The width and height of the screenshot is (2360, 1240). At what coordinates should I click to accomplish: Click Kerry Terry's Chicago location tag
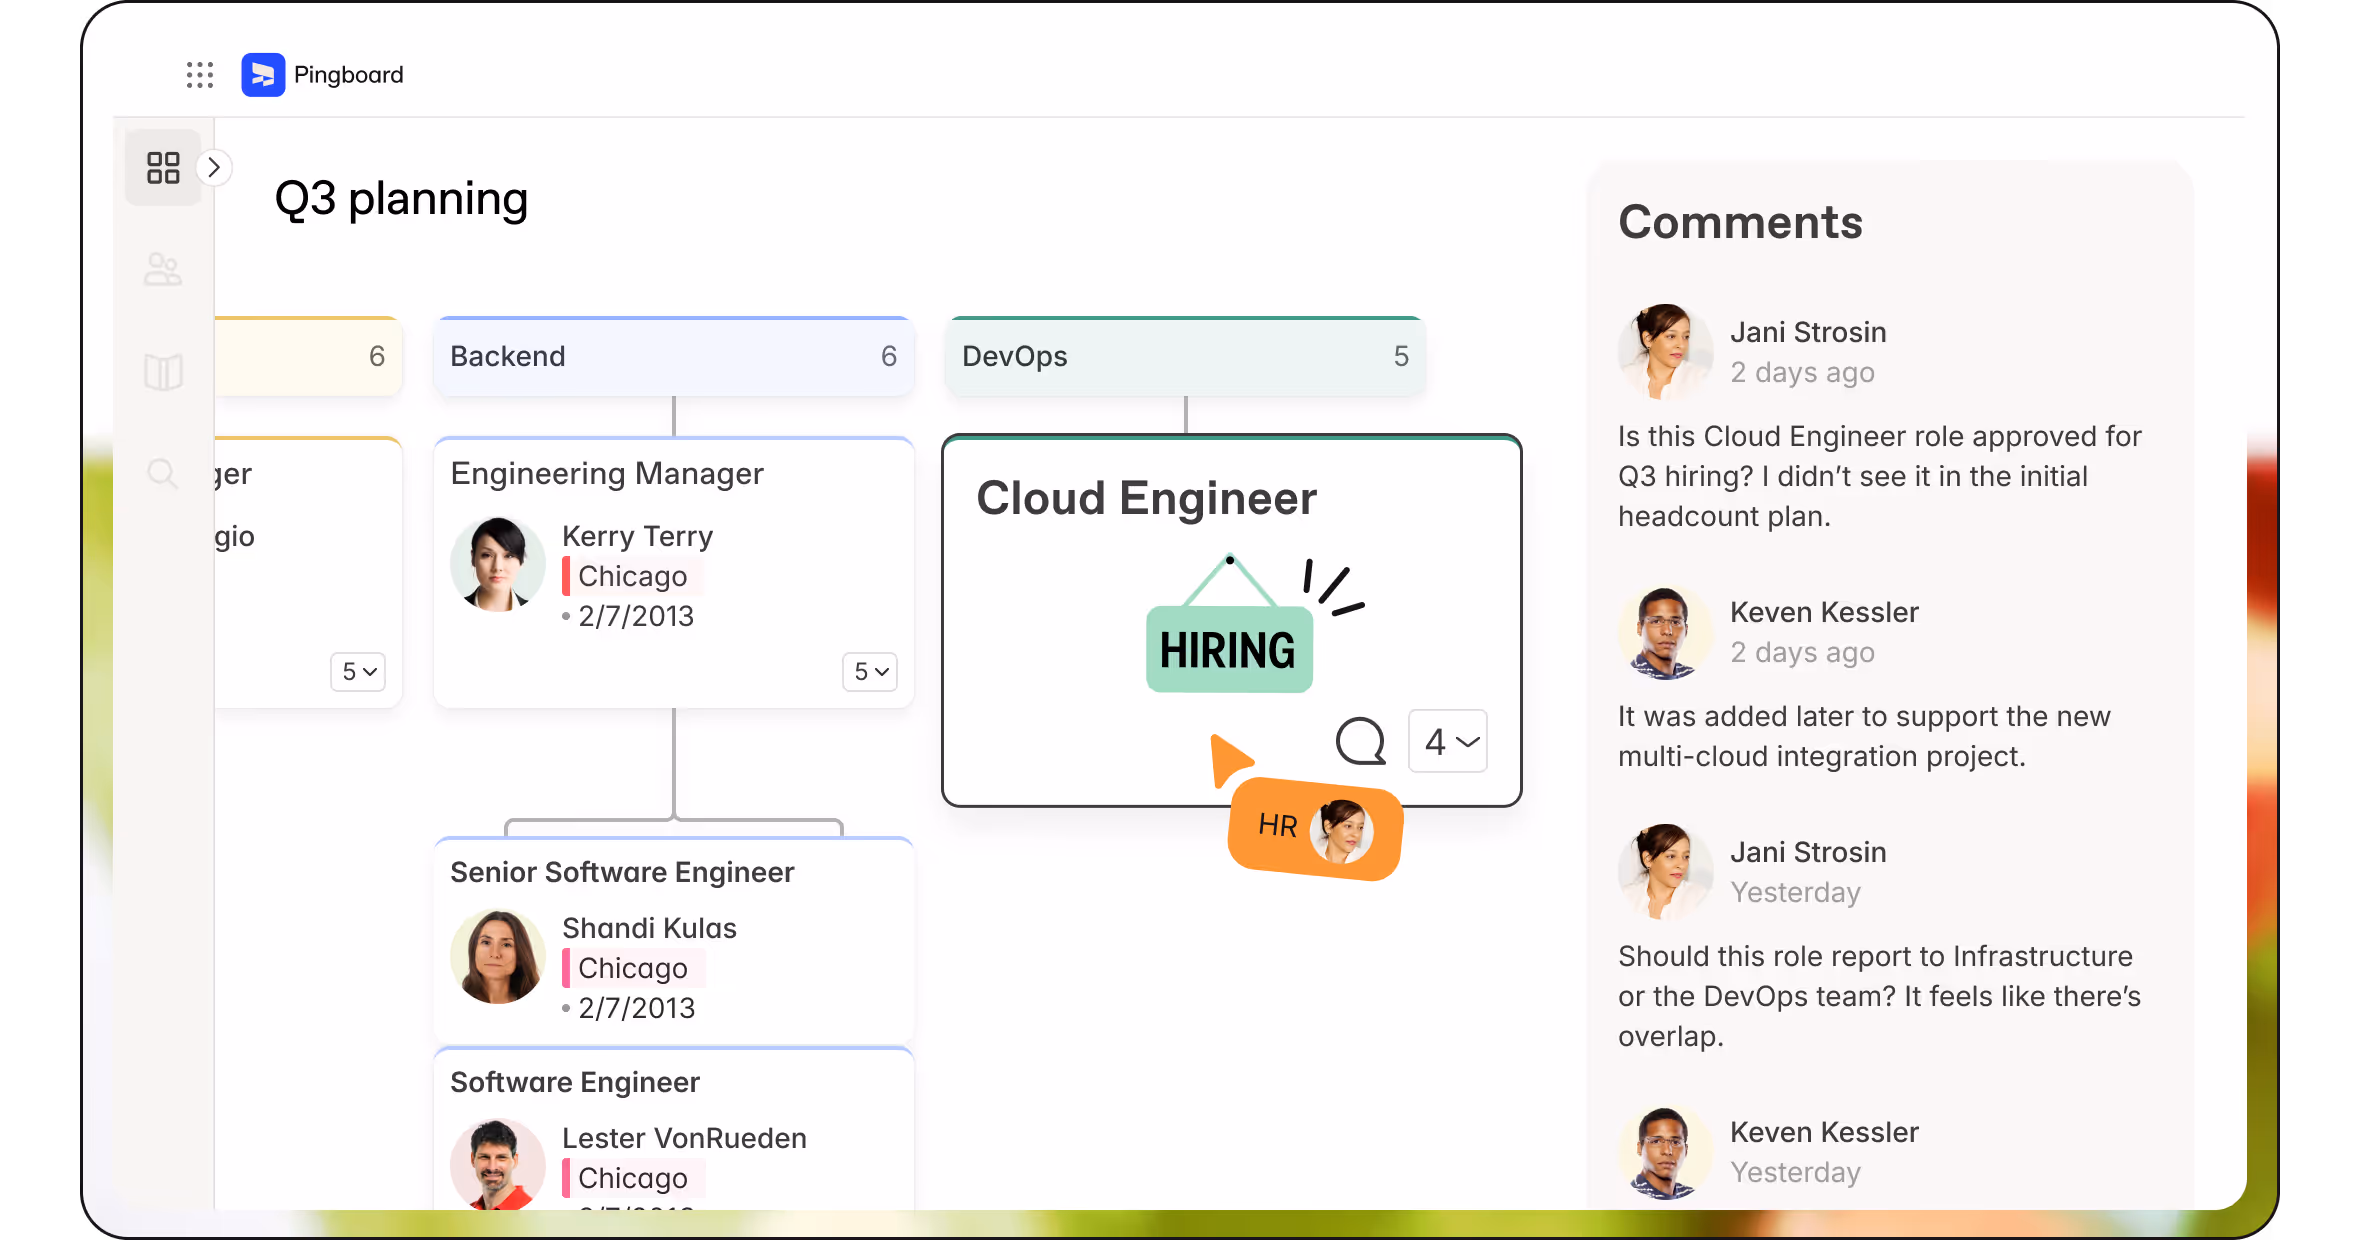pyautogui.click(x=633, y=576)
